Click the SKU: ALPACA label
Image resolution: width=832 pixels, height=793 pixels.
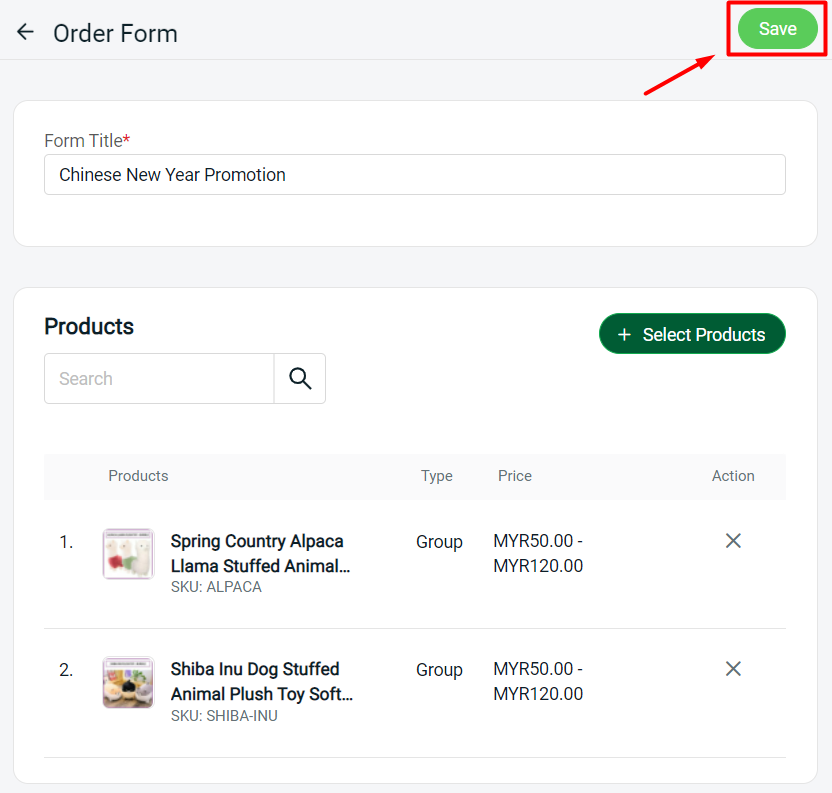point(216,587)
